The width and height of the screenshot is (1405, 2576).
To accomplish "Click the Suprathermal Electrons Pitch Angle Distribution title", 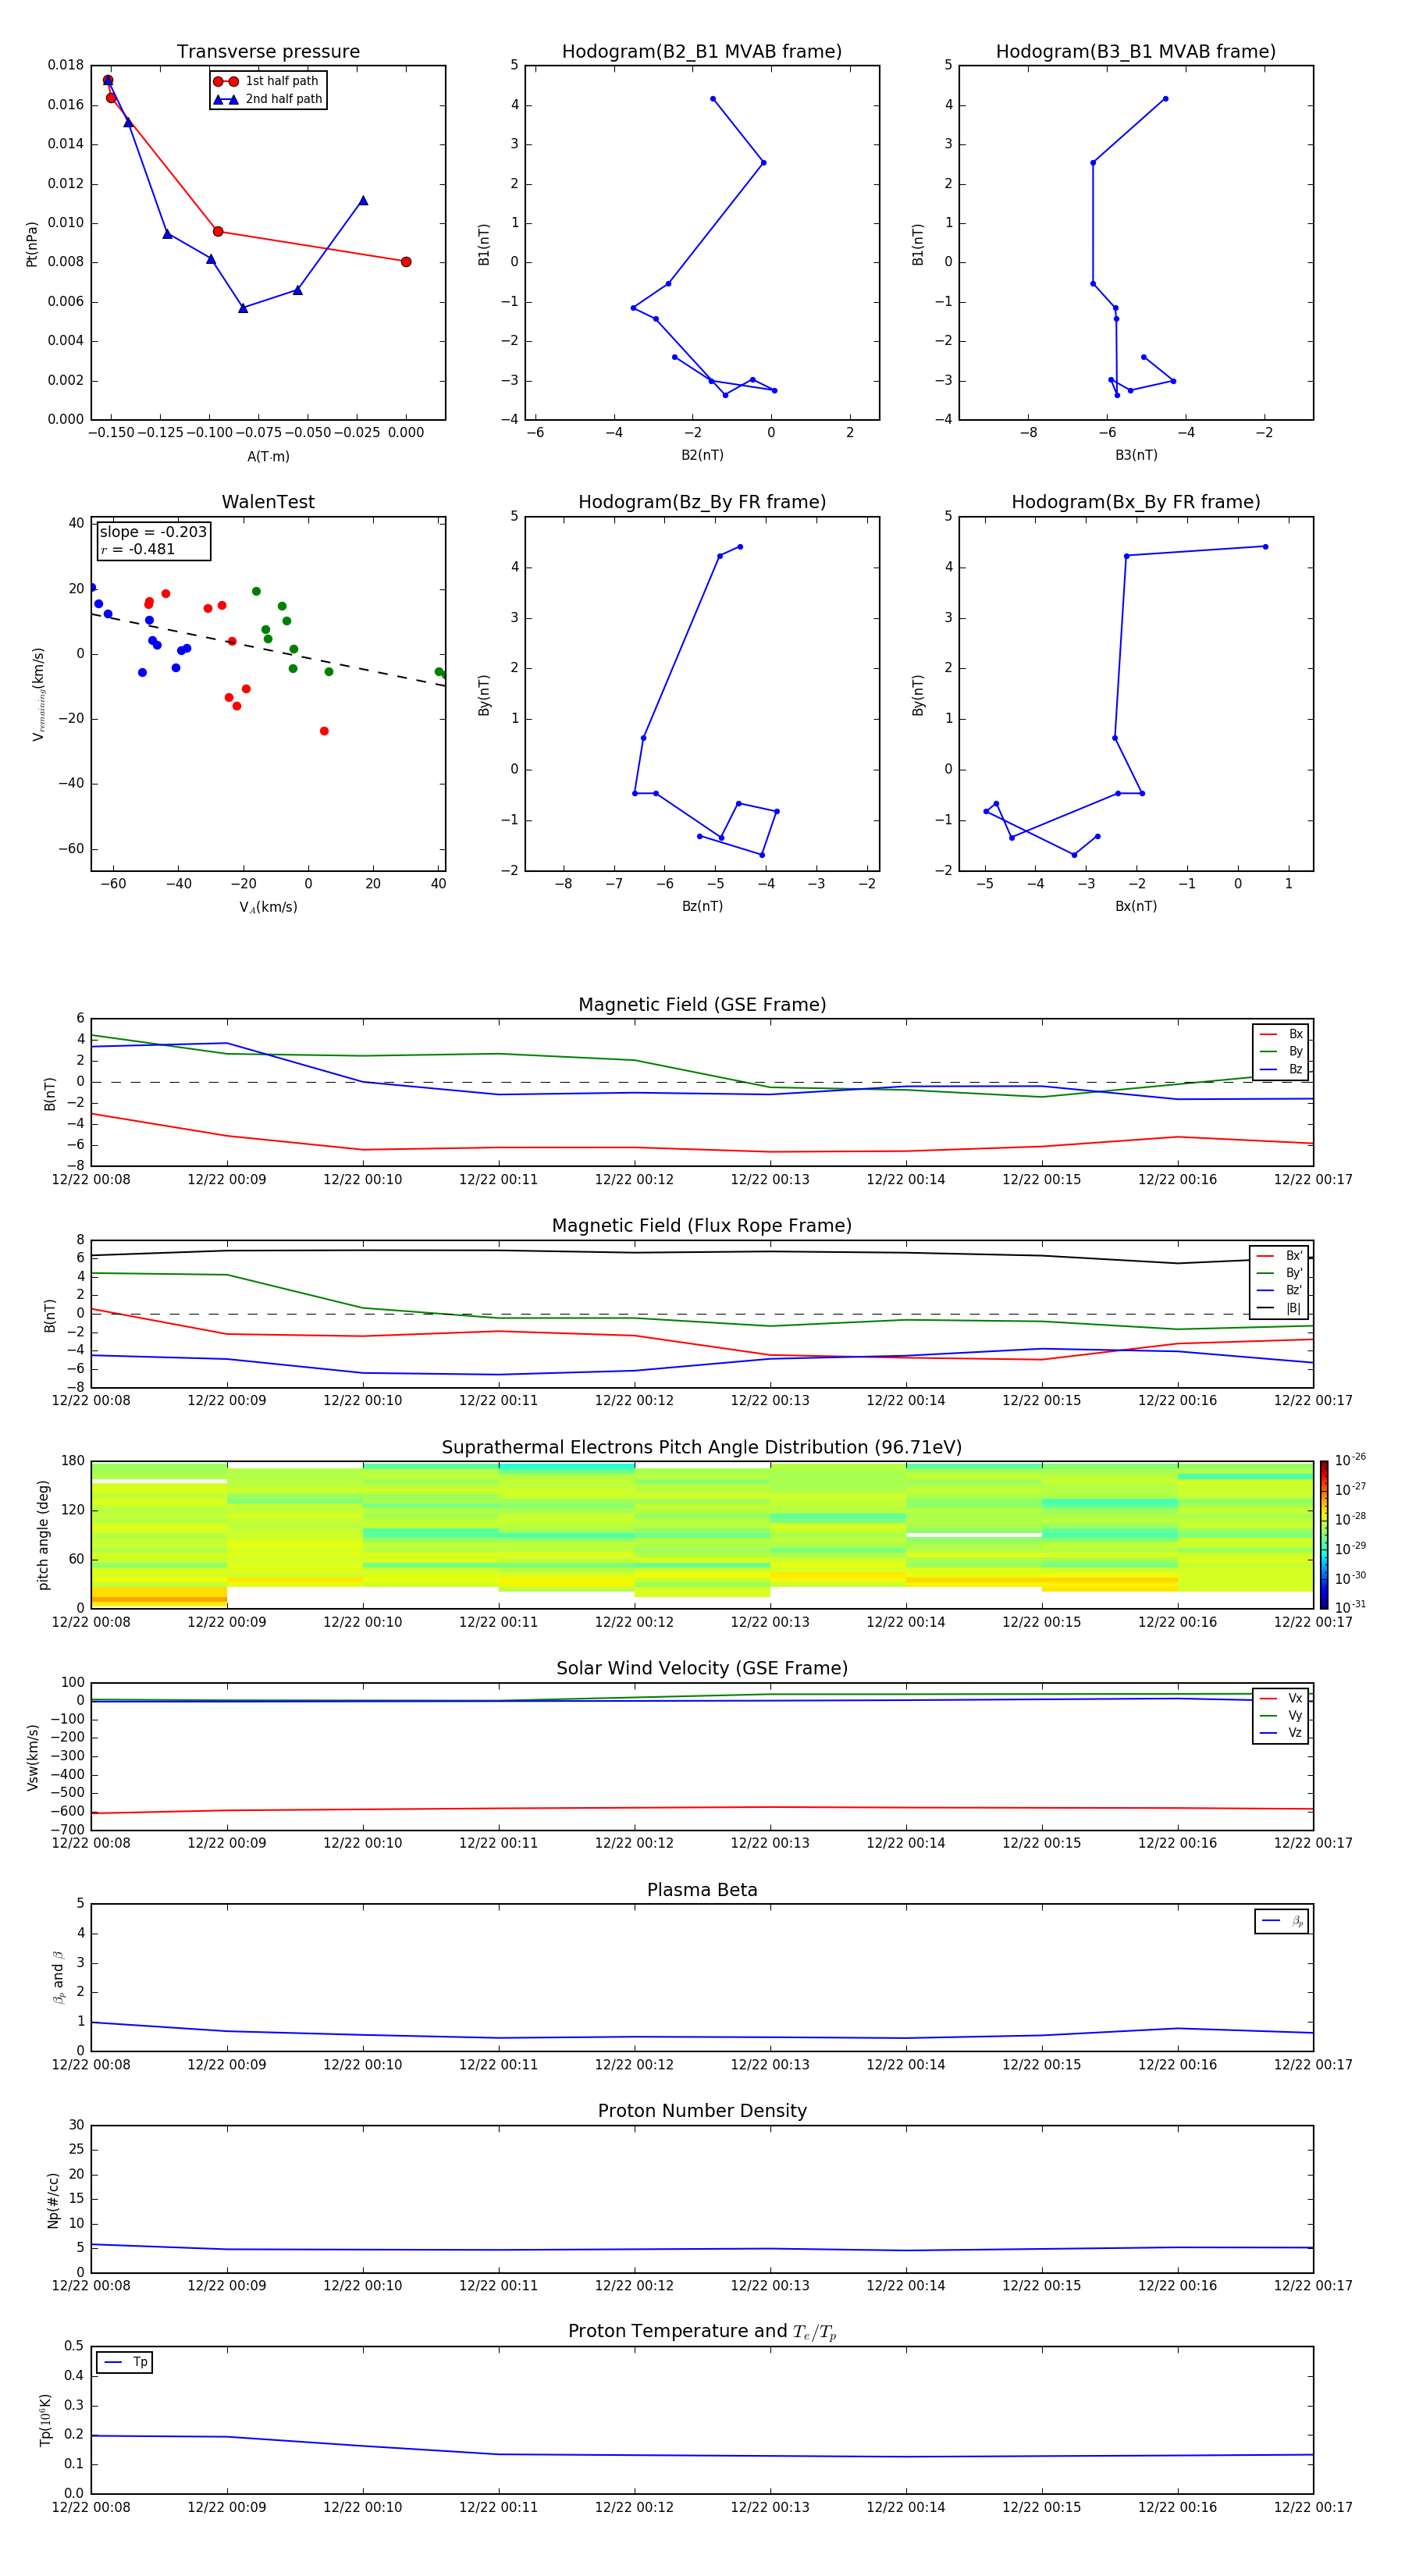I will tap(702, 1448).
